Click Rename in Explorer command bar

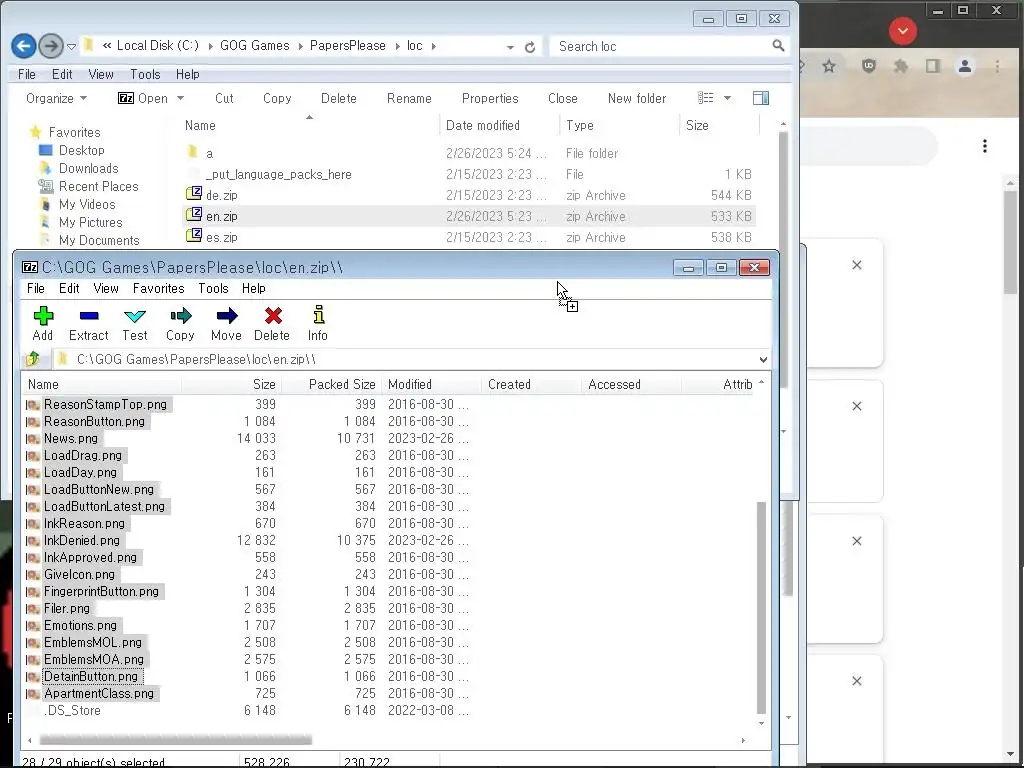pyautogui.click(x=409, y=99)
